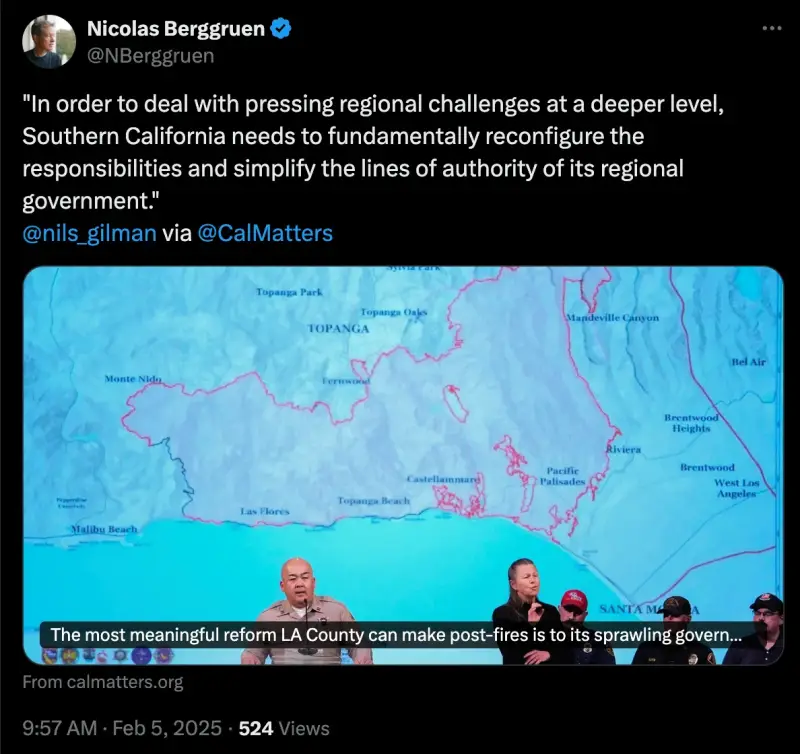Open the Nicolas Berggruen display name
800x754 pixels.
tap(176, 29)
